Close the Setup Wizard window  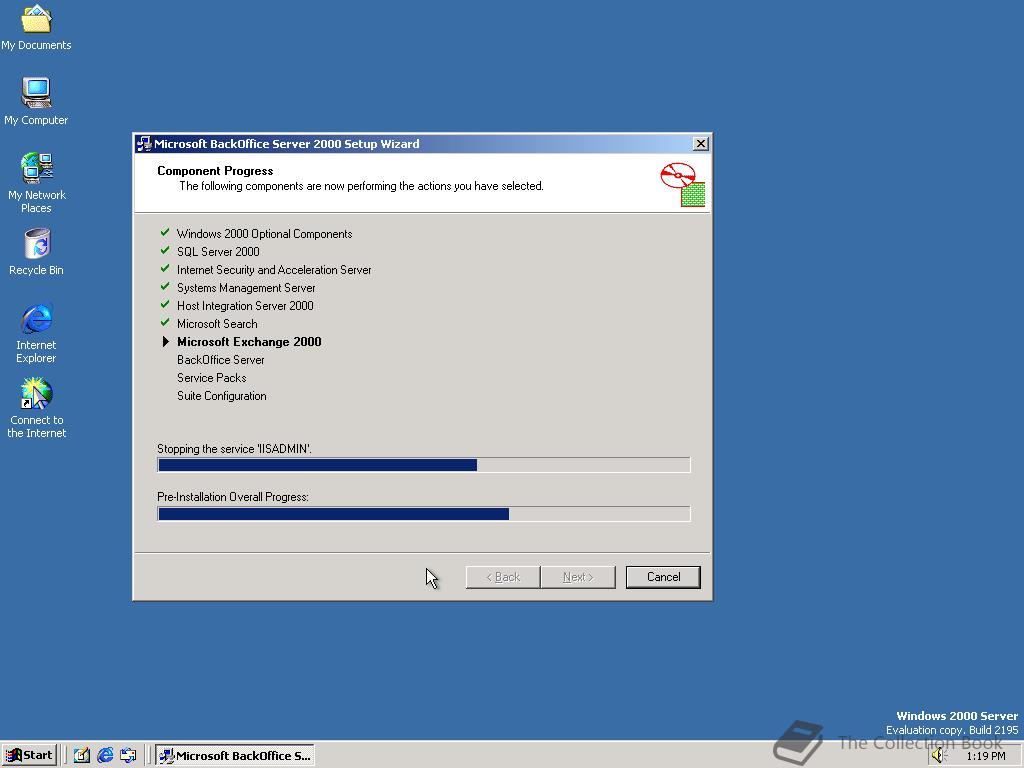(x=701, y=144)
